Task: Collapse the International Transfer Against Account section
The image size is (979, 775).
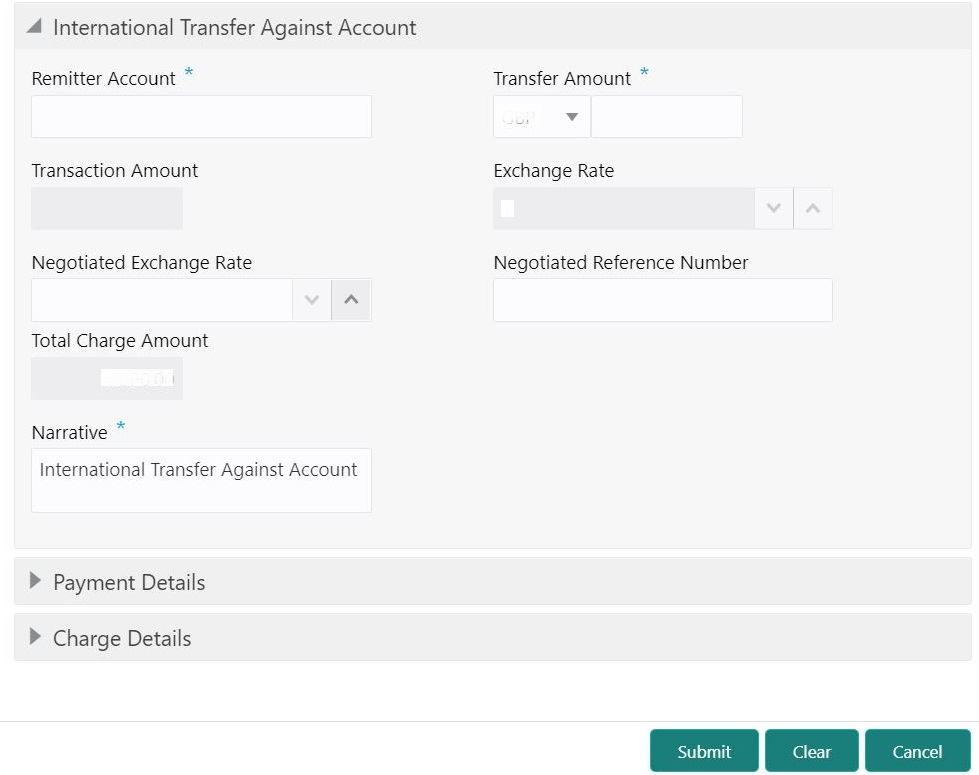Action: coord(34,26)
